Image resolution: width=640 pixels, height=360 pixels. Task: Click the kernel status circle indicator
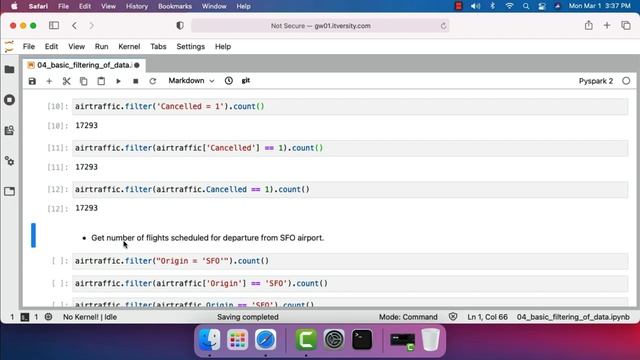pos(626,81)
